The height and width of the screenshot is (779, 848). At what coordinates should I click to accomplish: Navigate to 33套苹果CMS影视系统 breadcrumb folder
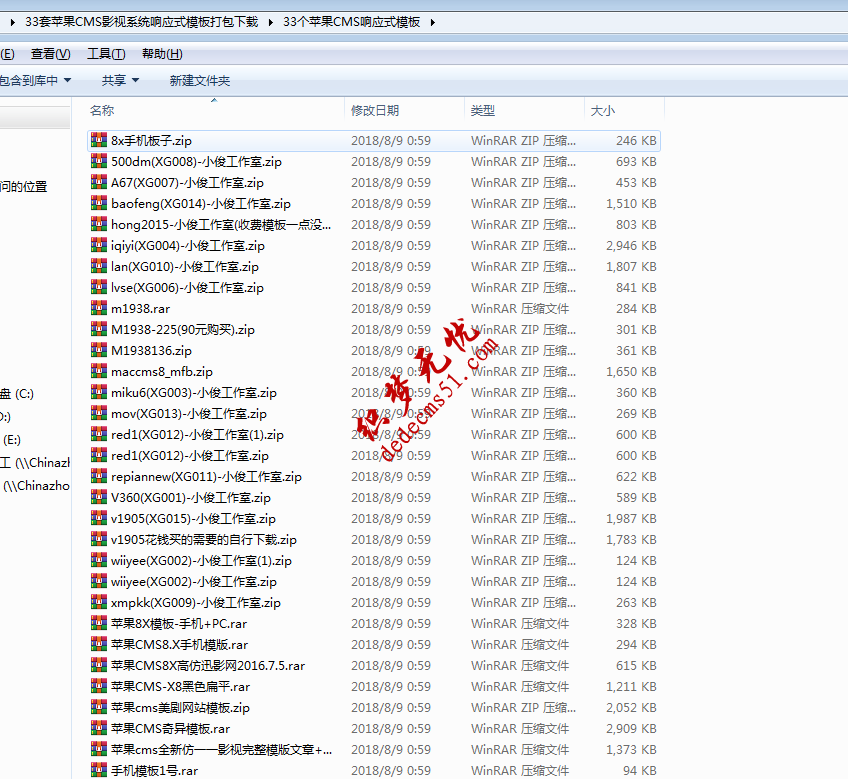141,22
